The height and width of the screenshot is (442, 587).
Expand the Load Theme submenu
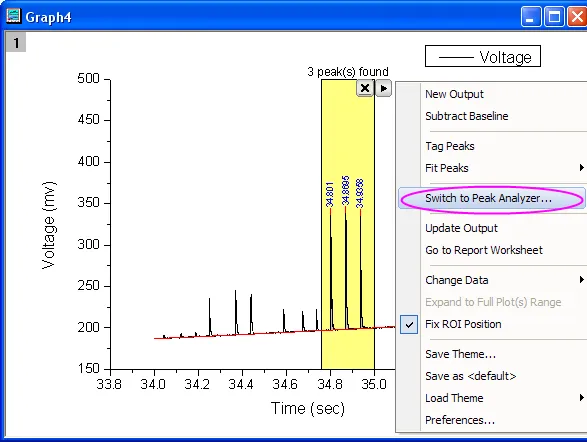[x=492, y=398]
